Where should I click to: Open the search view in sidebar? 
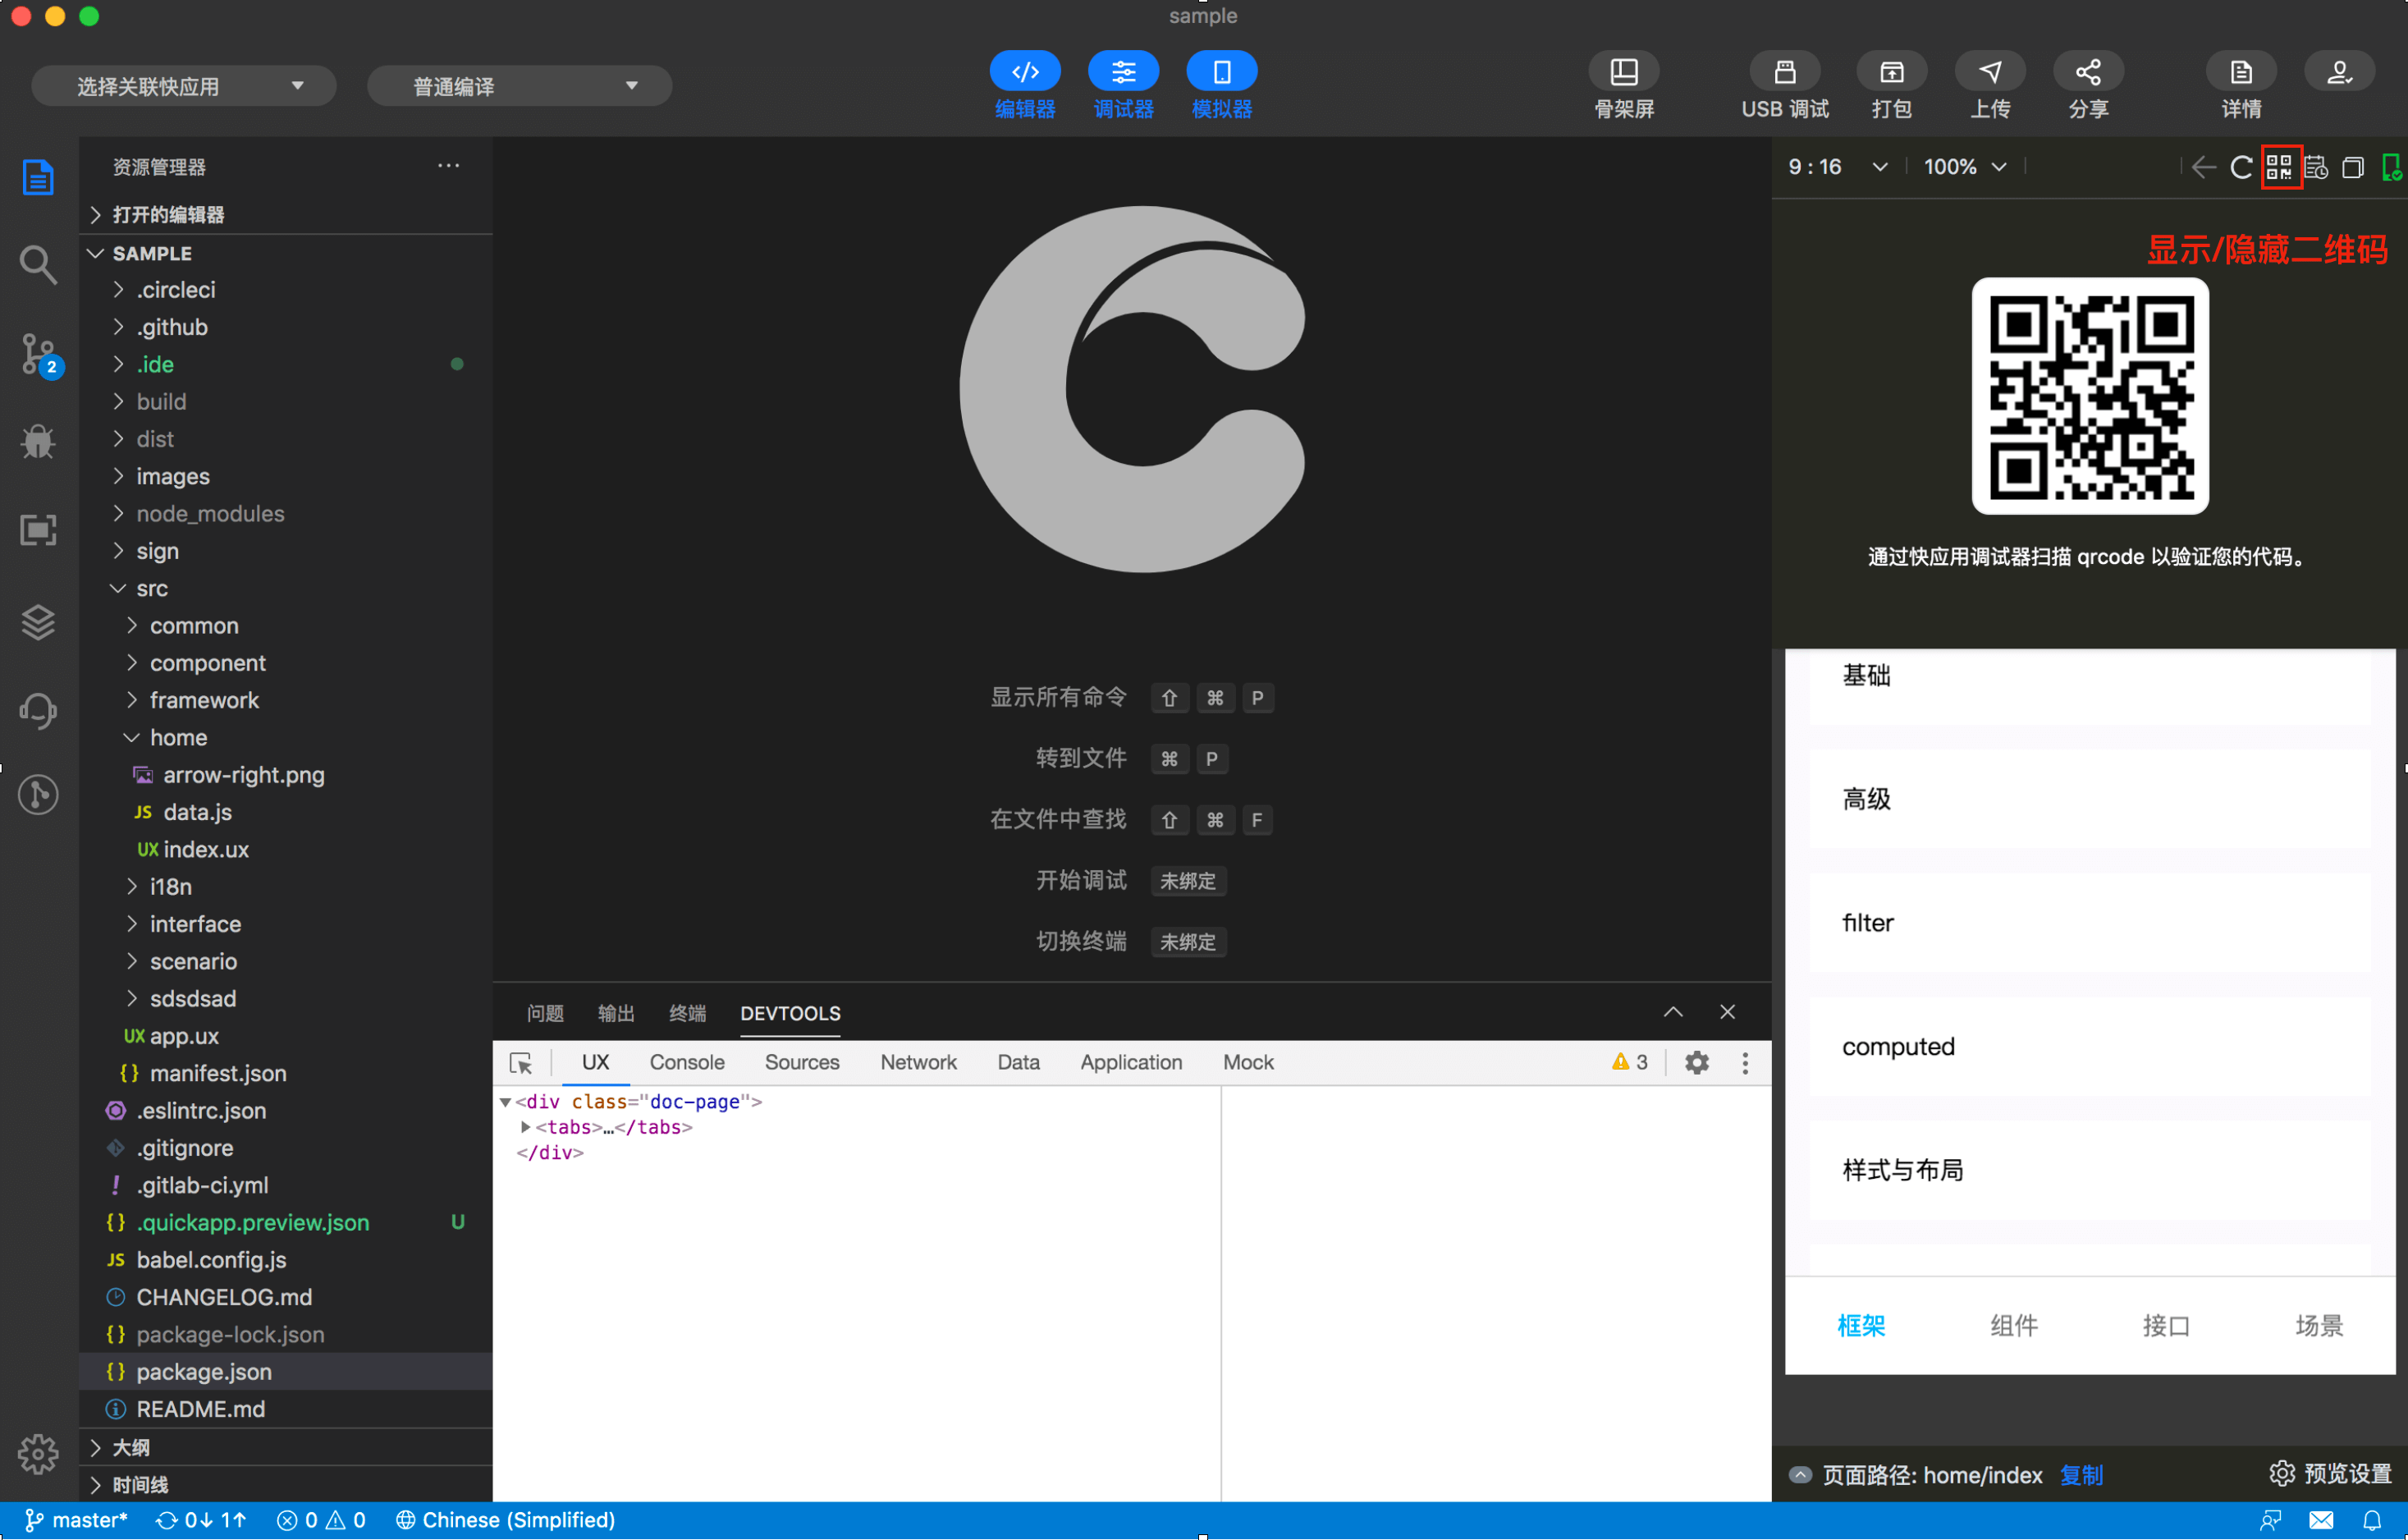click(x=38, y=265)
